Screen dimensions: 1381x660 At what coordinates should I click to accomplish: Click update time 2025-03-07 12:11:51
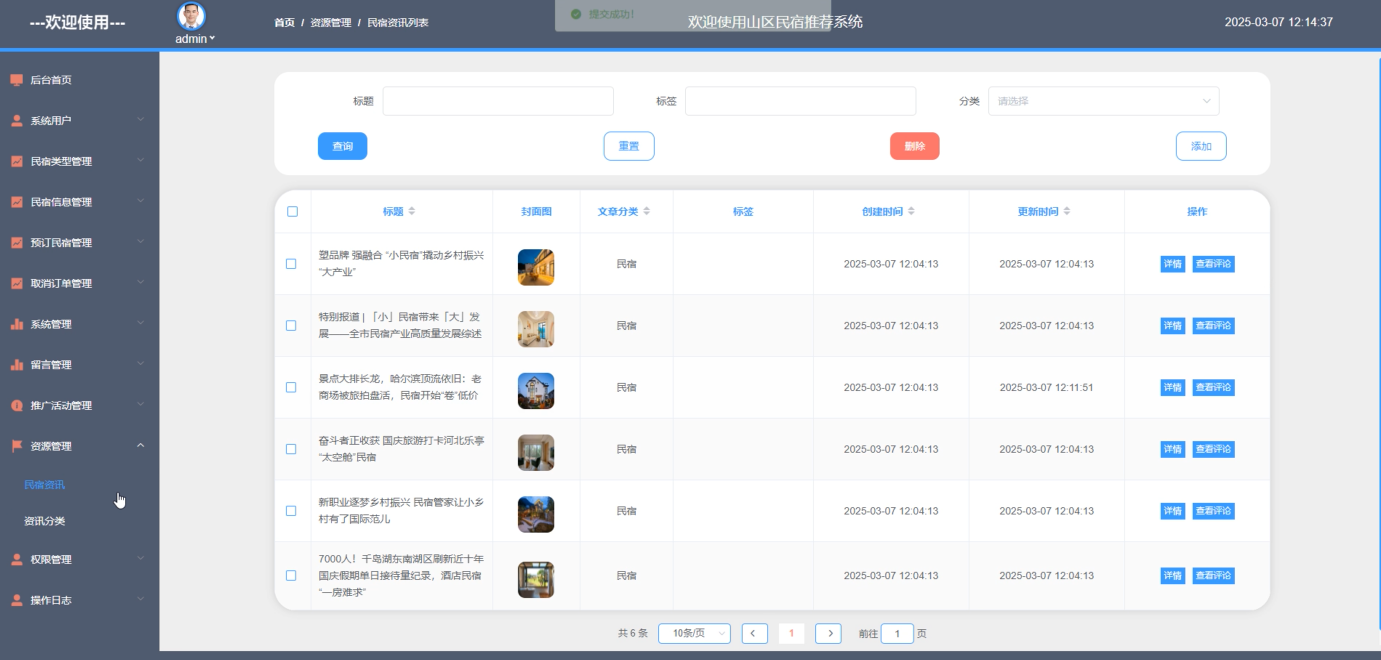pos(1046,387)
